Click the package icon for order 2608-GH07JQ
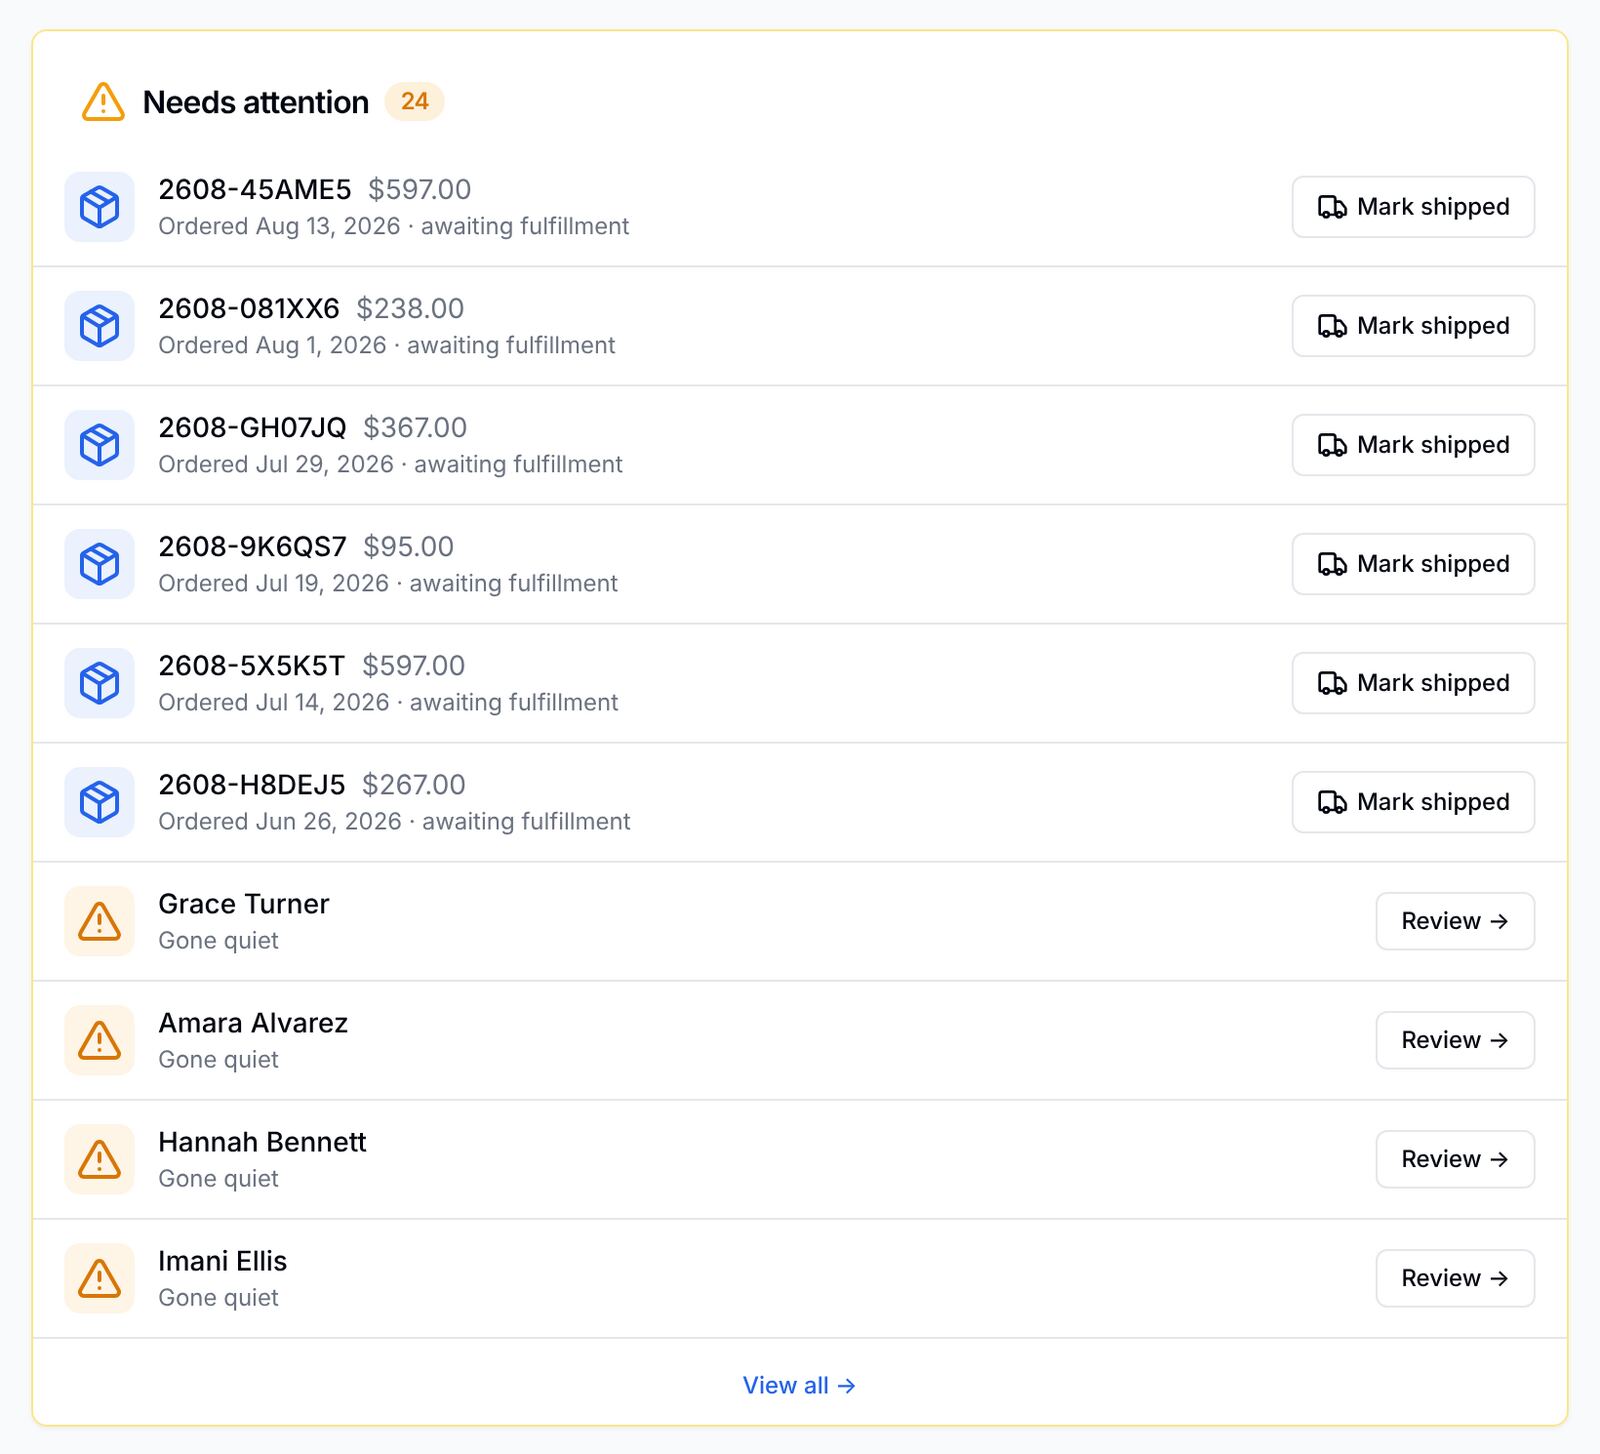The height and width of the screenshot is (1454, 1600). [100, 445]
